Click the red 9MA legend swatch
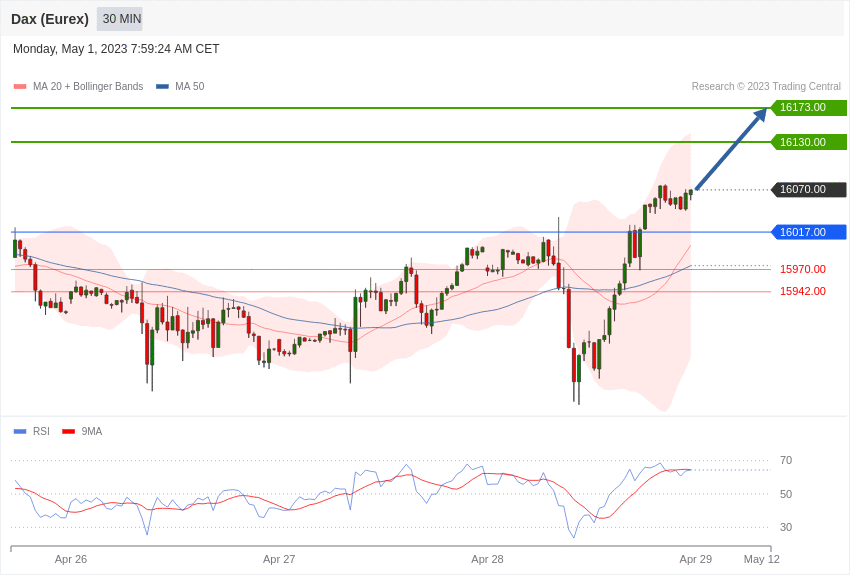 click(68, 431)
